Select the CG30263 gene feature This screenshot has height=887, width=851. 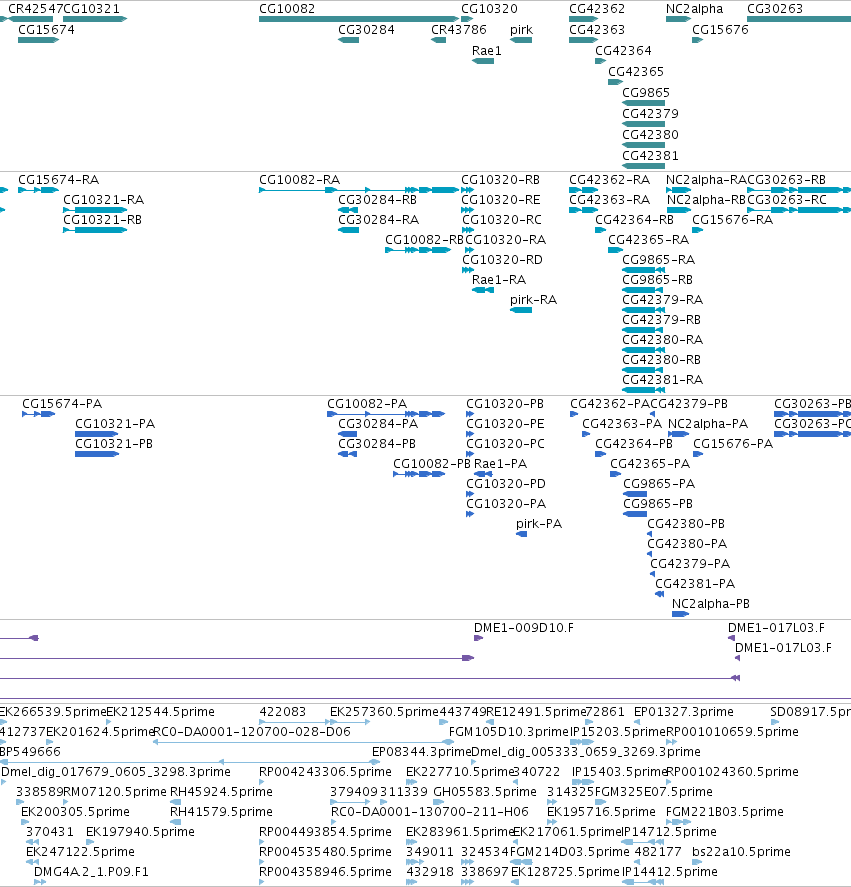coord(799,19)
